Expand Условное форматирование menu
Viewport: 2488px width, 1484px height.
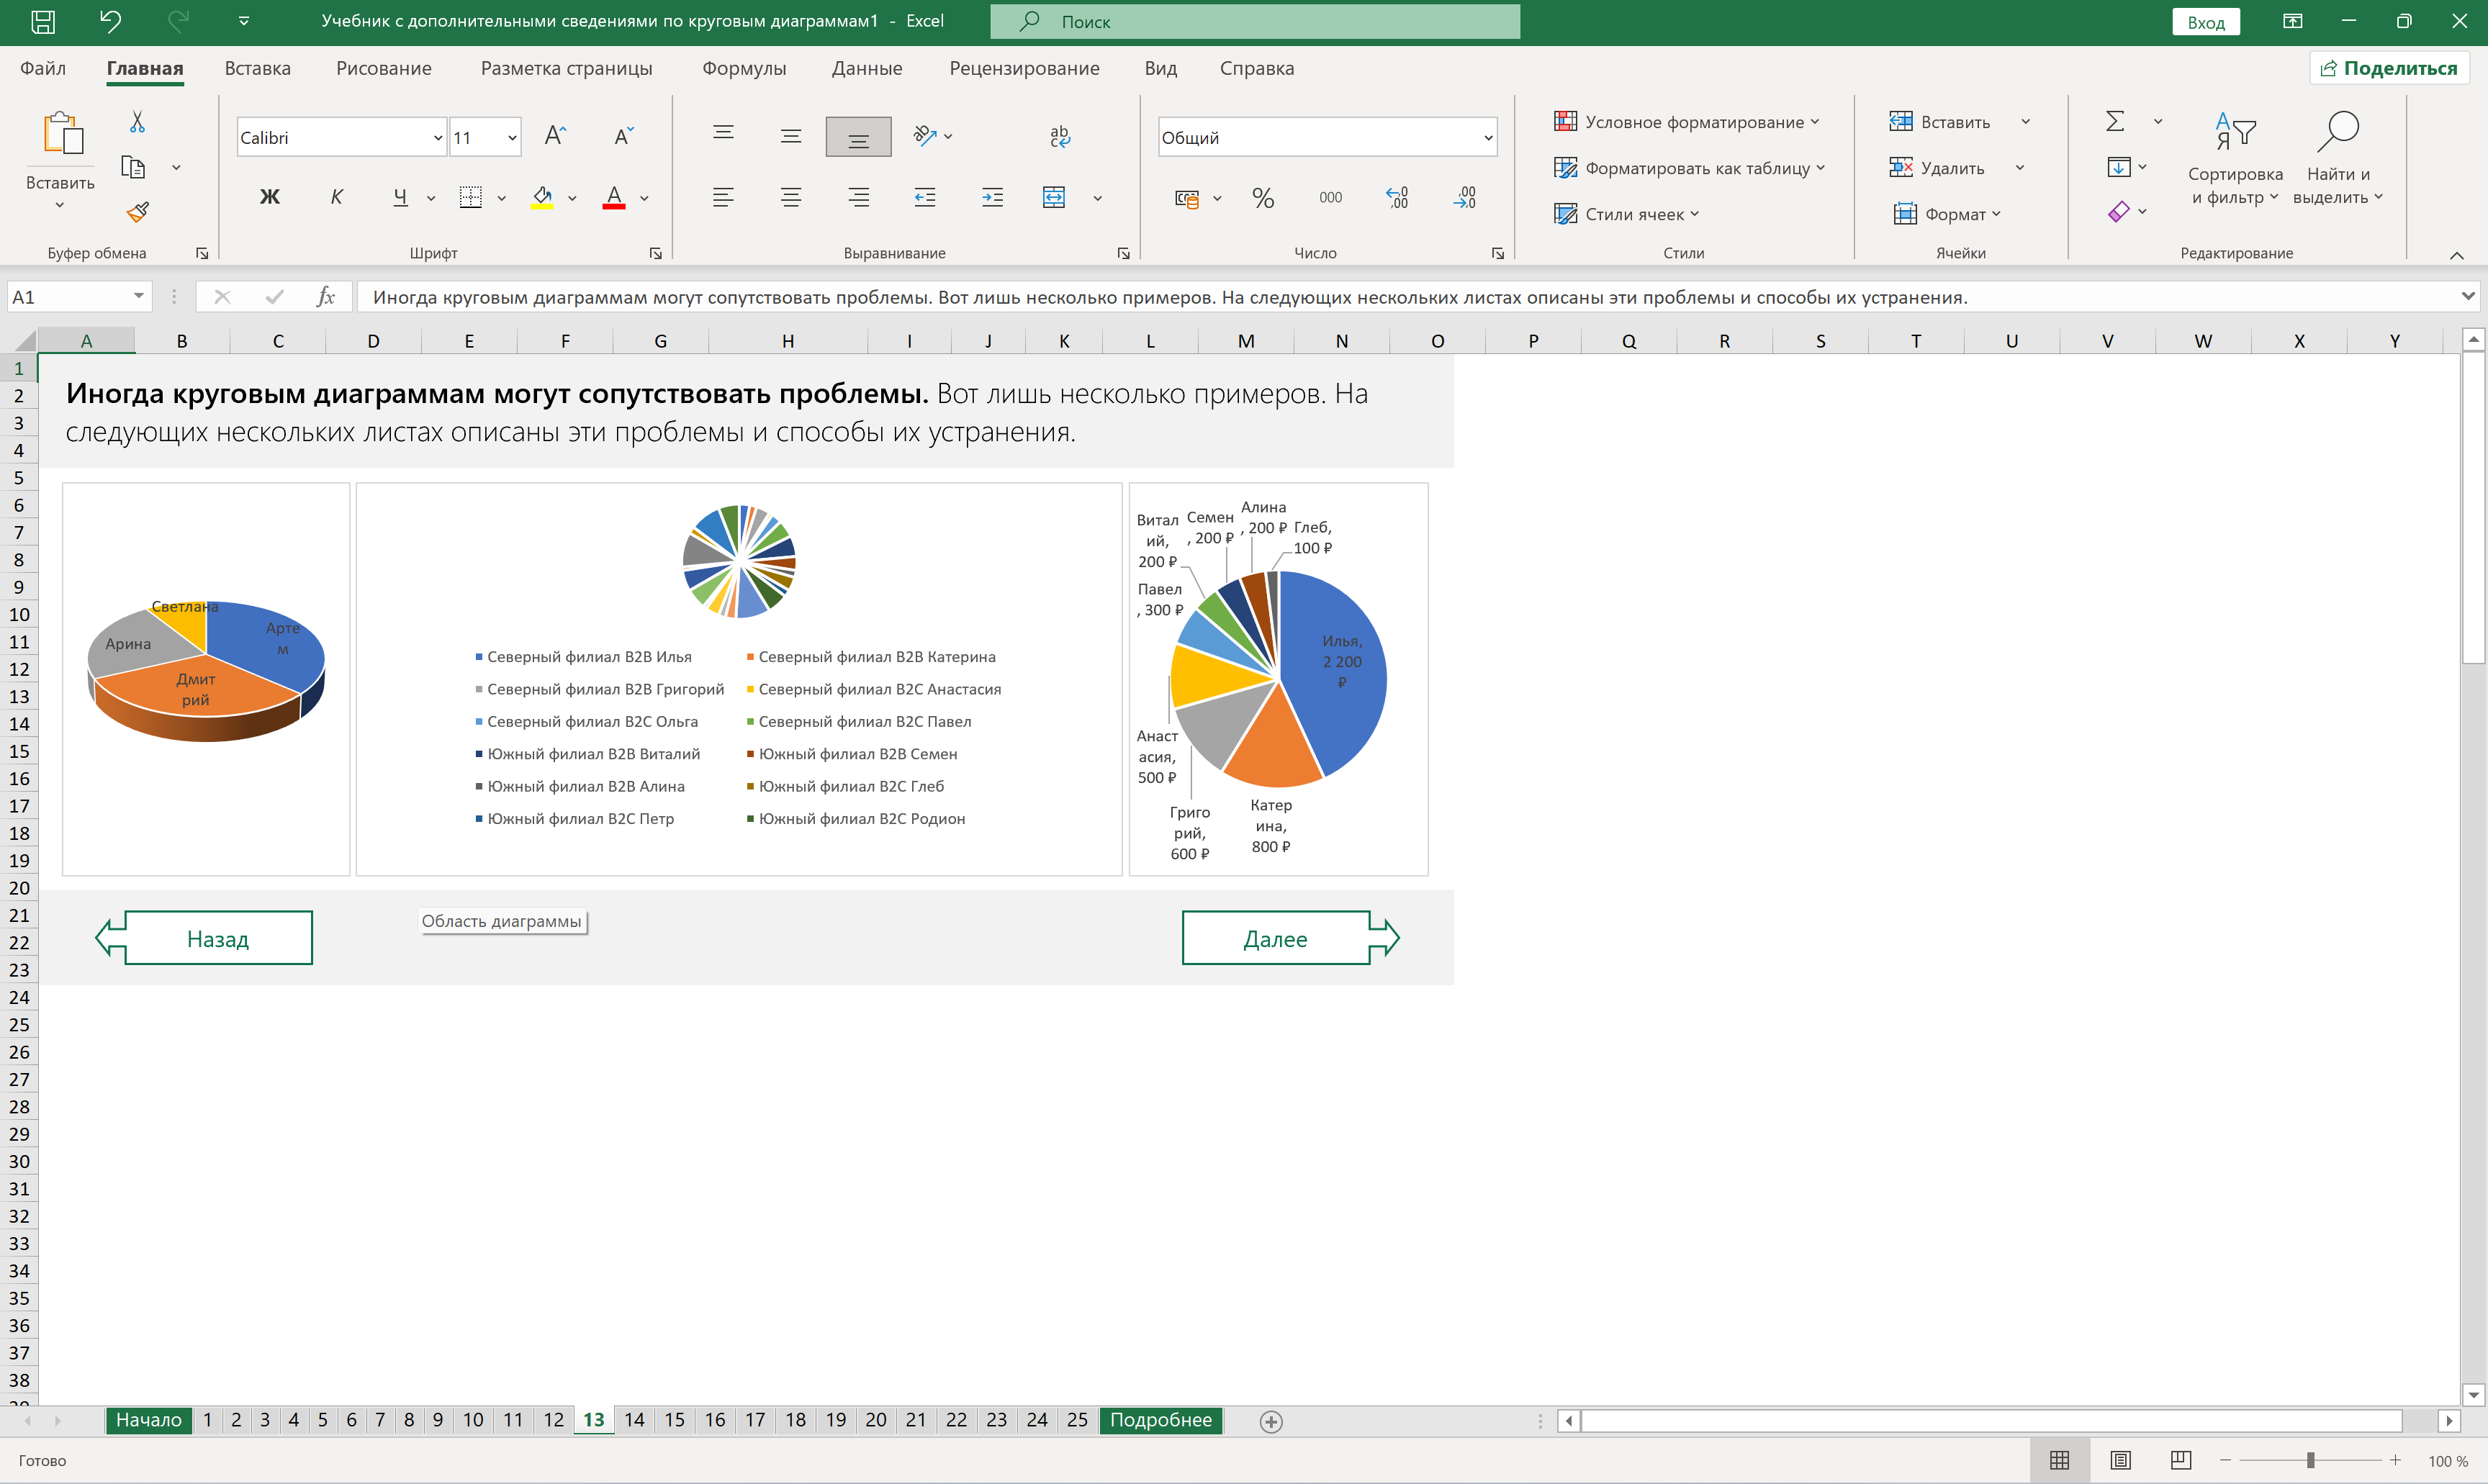coord(1687,122)
